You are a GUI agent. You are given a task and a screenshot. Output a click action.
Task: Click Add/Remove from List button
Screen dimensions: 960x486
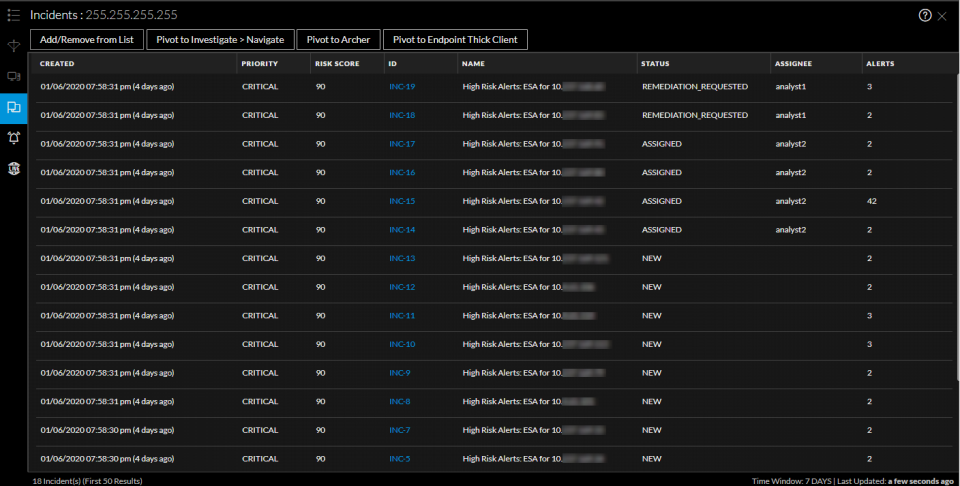87,39
